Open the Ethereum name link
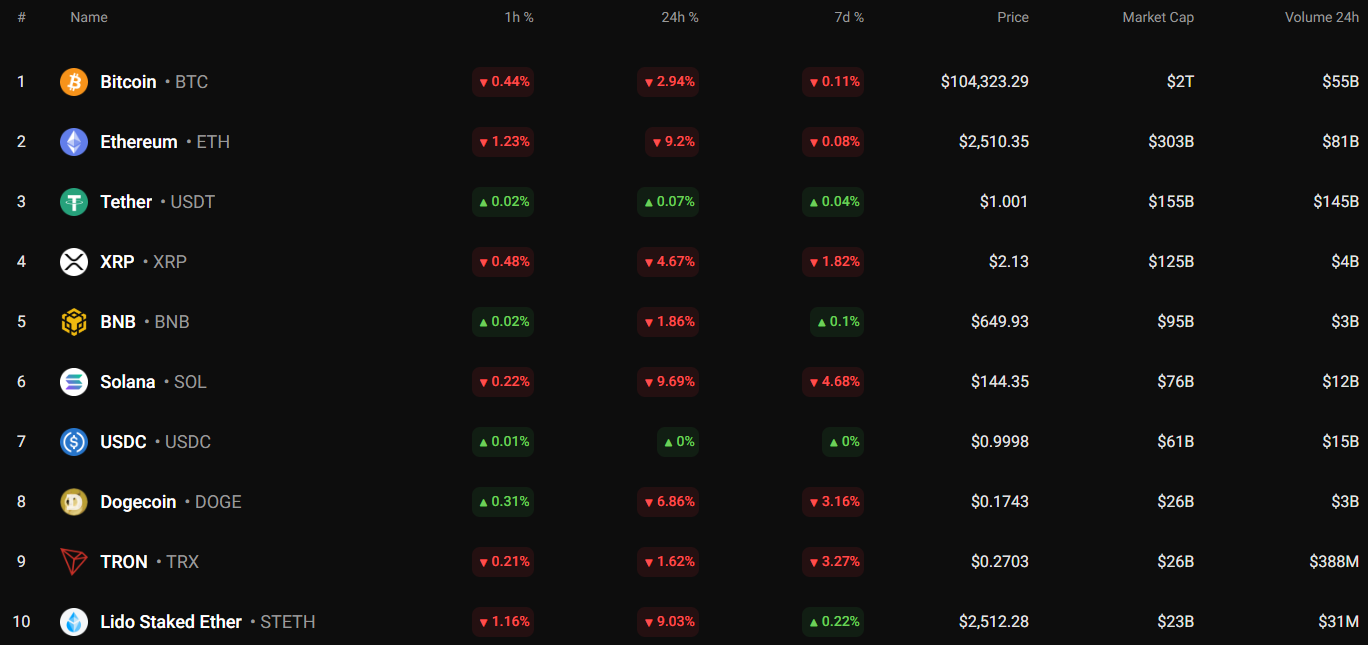 tap(138, 142)
